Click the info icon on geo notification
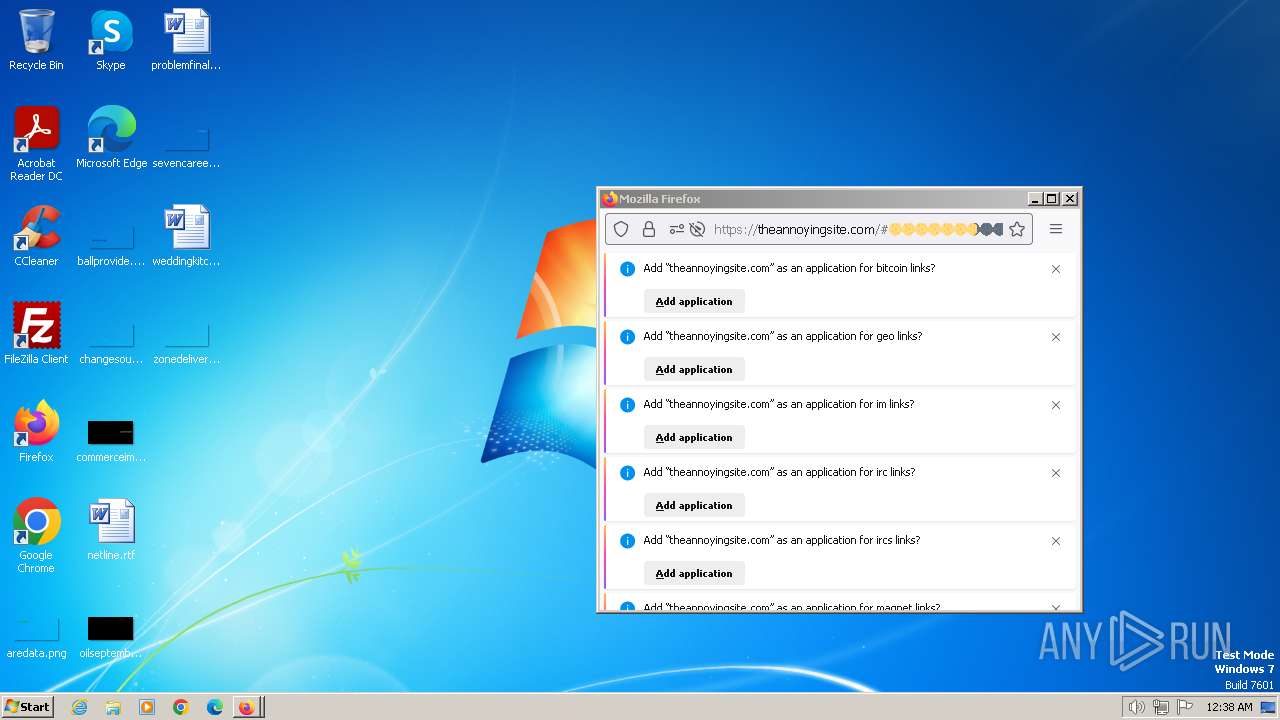1280x720 pixels. (628, 337)
